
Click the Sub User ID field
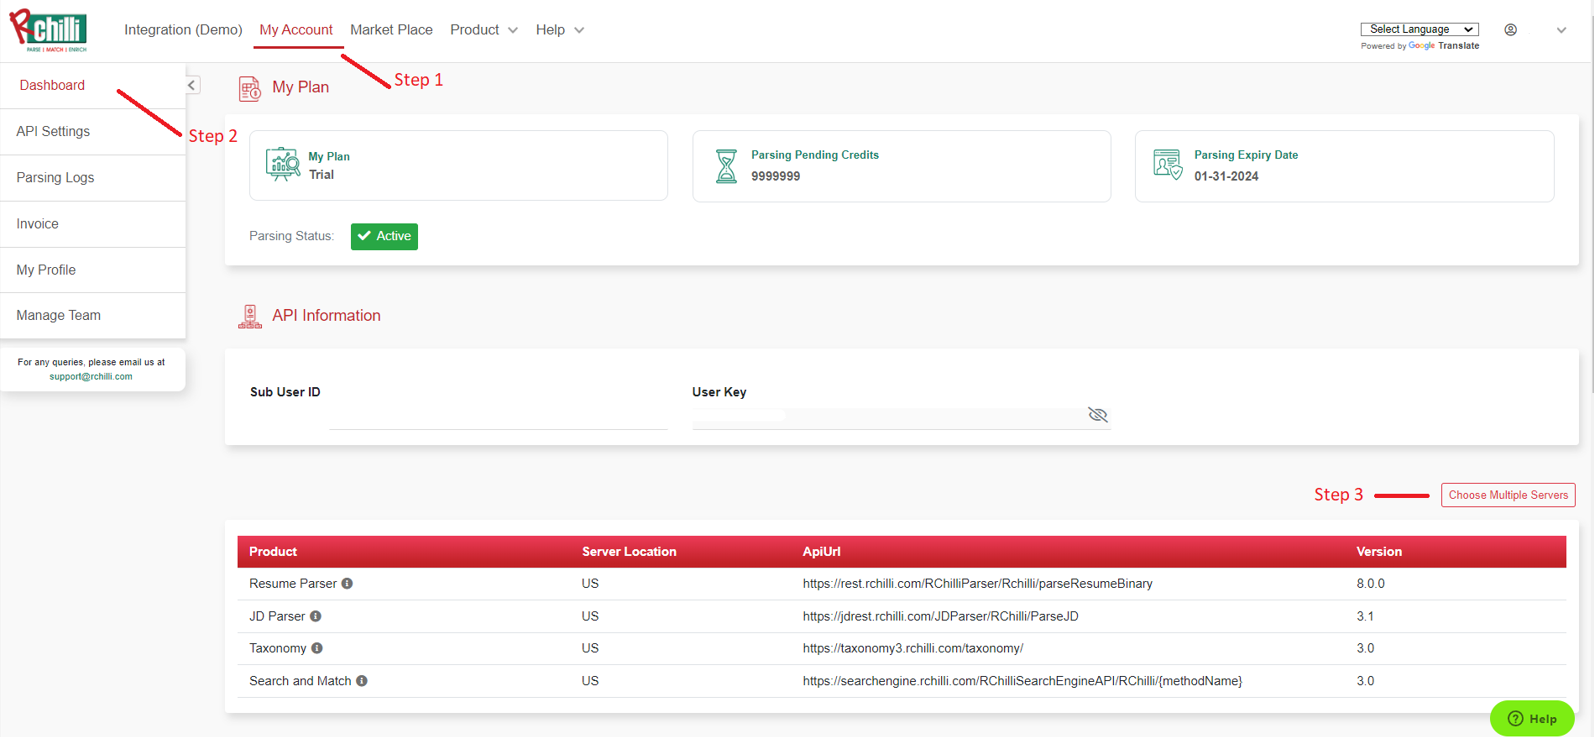(497, 414)
